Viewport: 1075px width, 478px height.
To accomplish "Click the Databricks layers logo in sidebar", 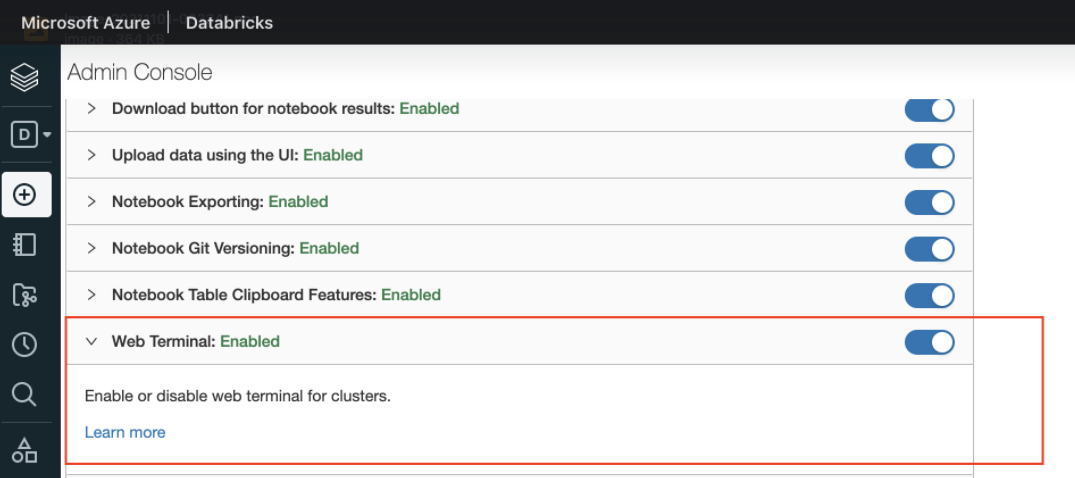I will pos(24,77).
